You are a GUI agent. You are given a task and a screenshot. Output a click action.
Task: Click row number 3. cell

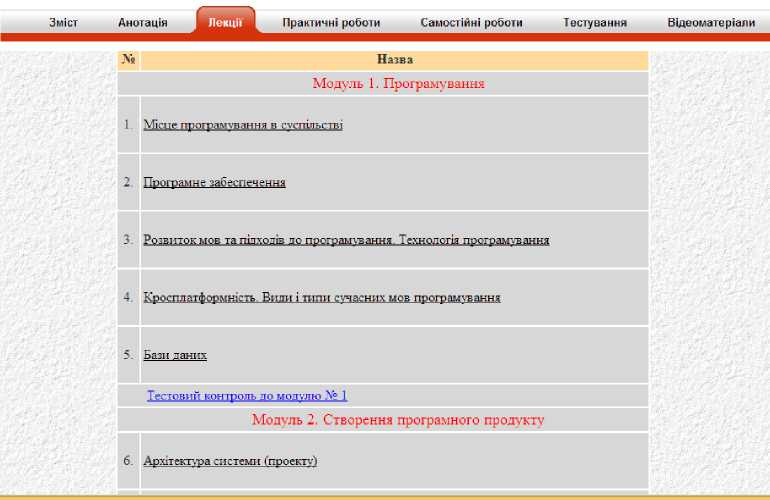(128, 240)
